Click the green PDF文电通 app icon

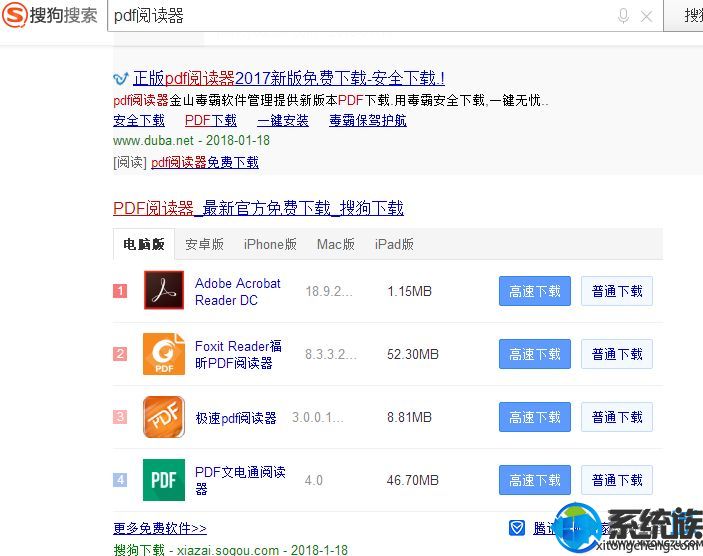click(x=164, y=480)
